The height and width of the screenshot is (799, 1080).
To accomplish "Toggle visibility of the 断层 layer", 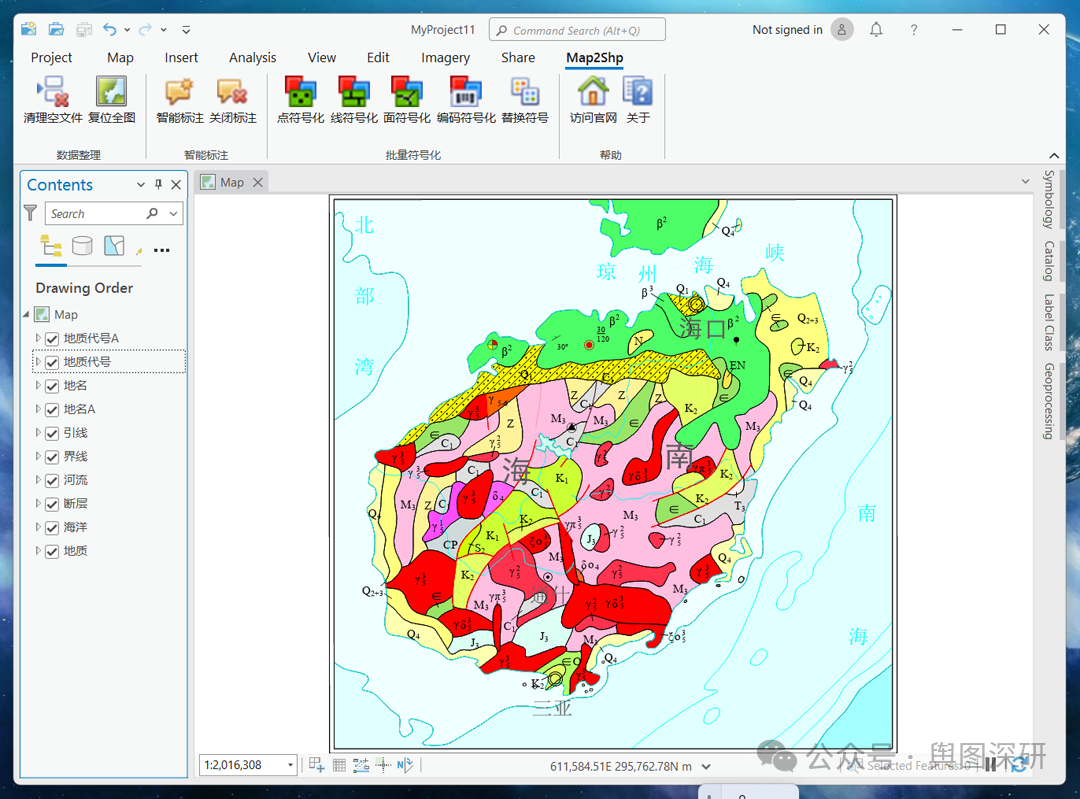I will coord(53,505).
